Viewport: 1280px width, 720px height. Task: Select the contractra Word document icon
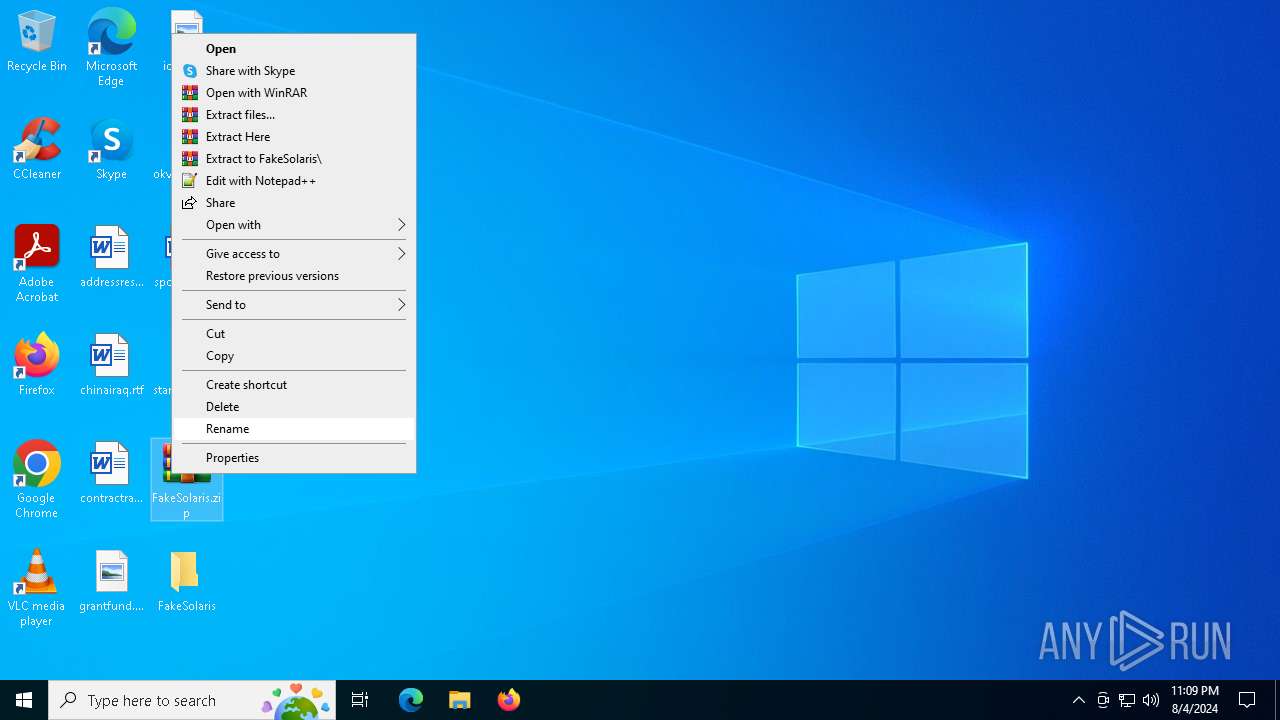(x=111, y=473)
